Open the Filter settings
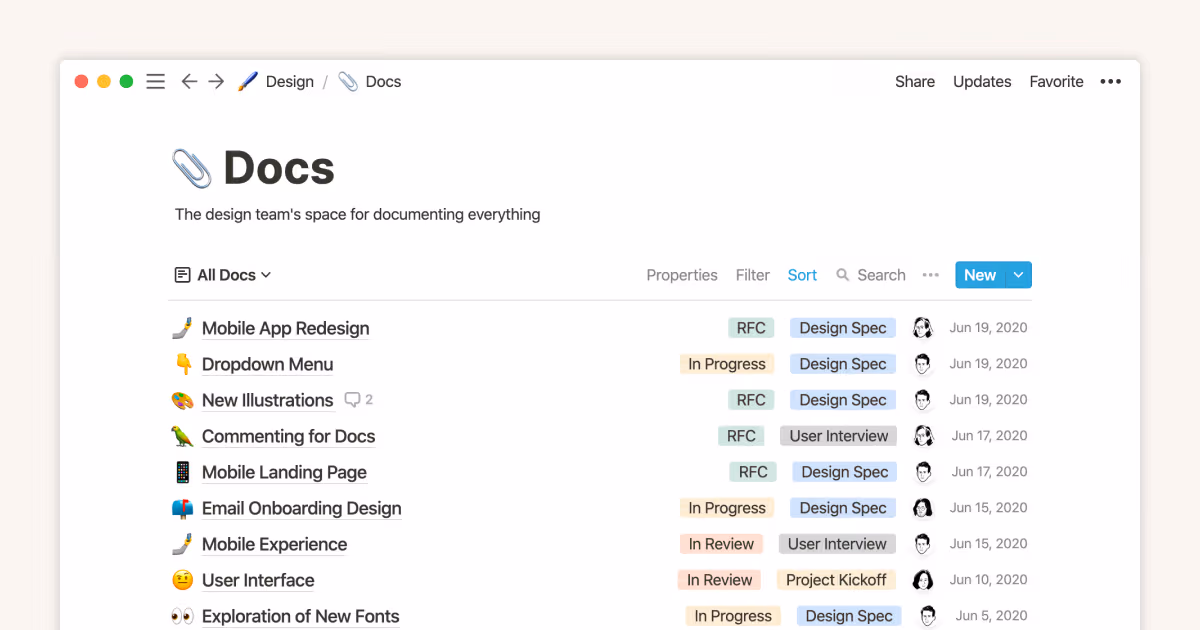The height and width of the screenshot is (630, 1200). 752,275
